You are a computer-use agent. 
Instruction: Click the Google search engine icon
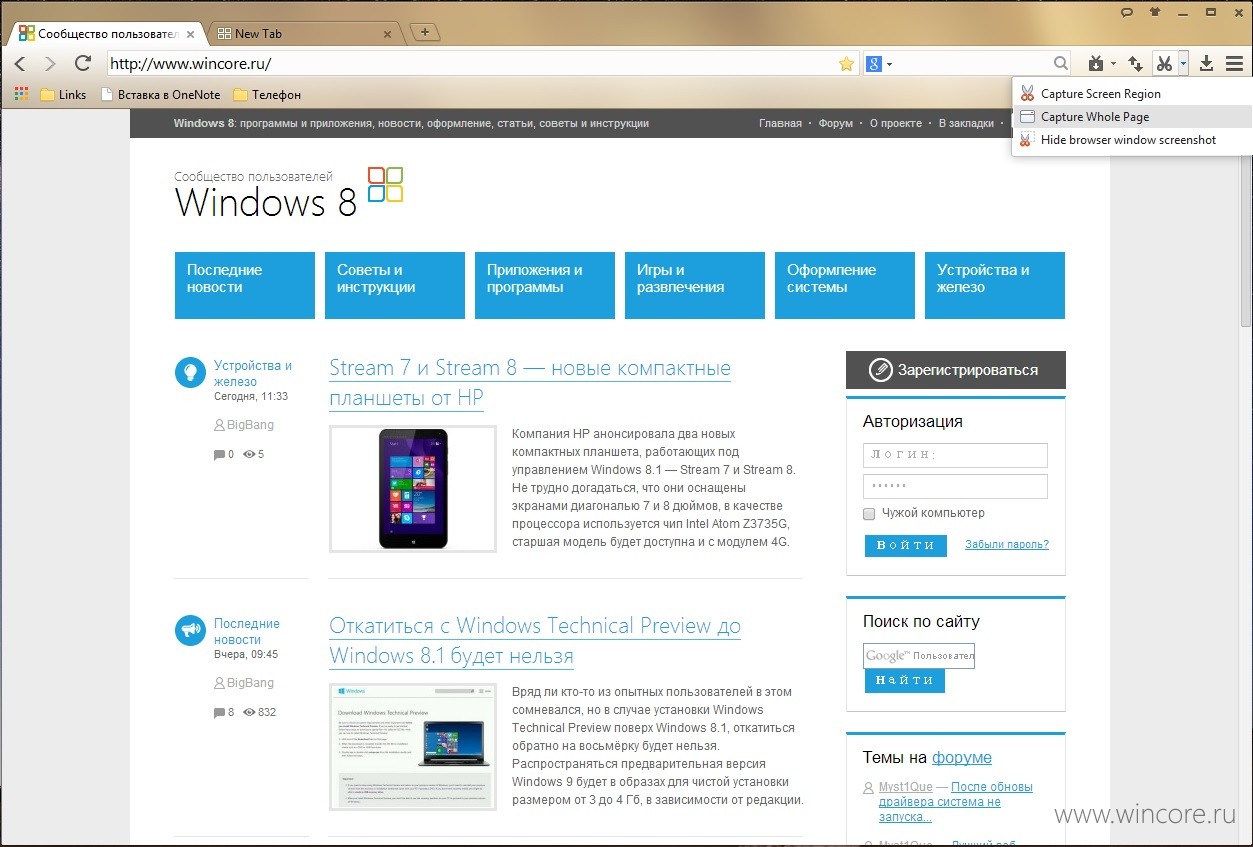(x=873, y=64)
